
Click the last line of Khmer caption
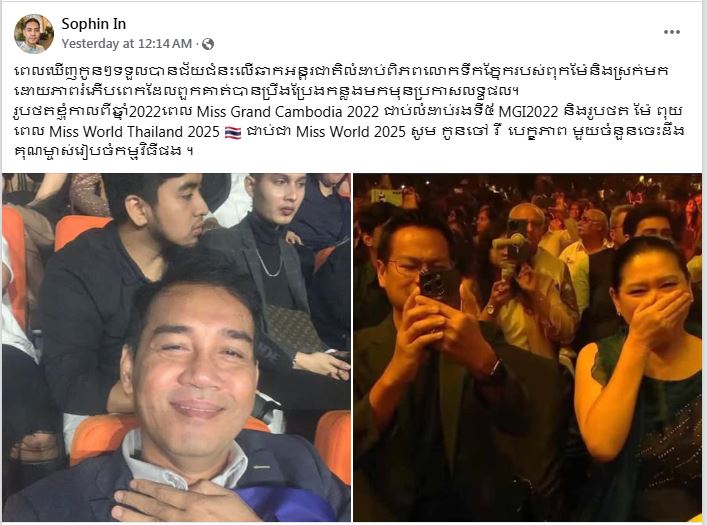click(104, 152)
